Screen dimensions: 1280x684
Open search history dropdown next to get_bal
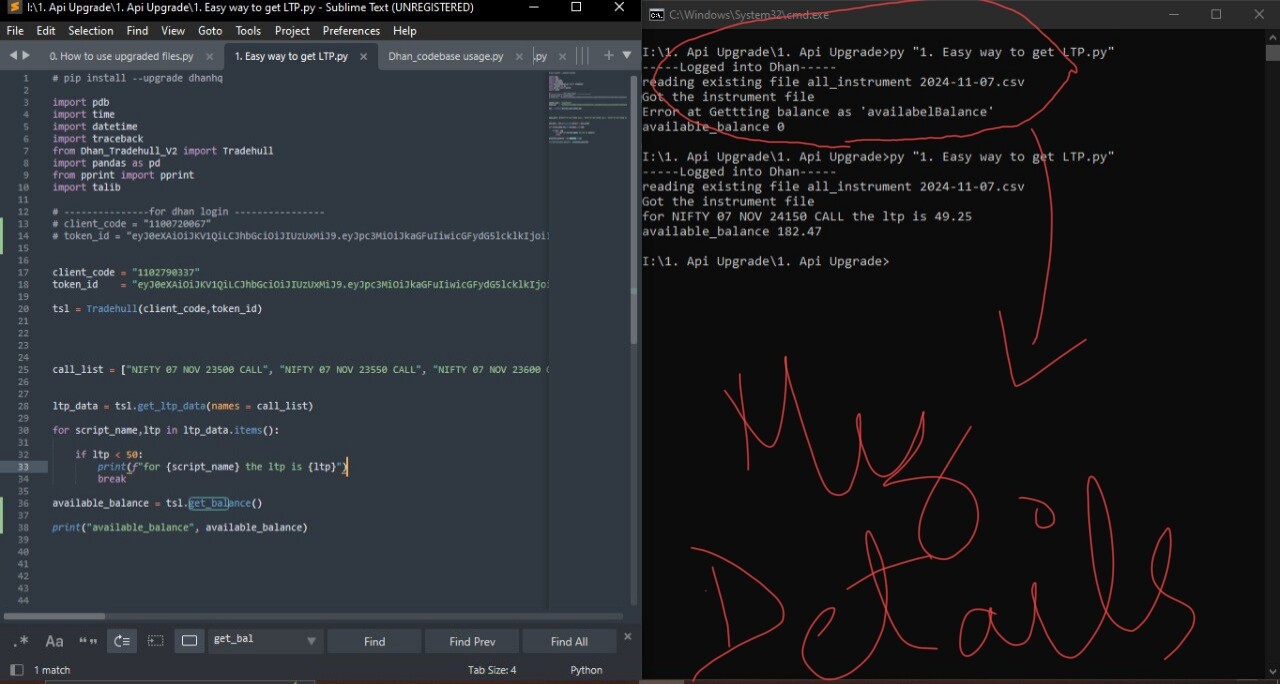[311, 640]
